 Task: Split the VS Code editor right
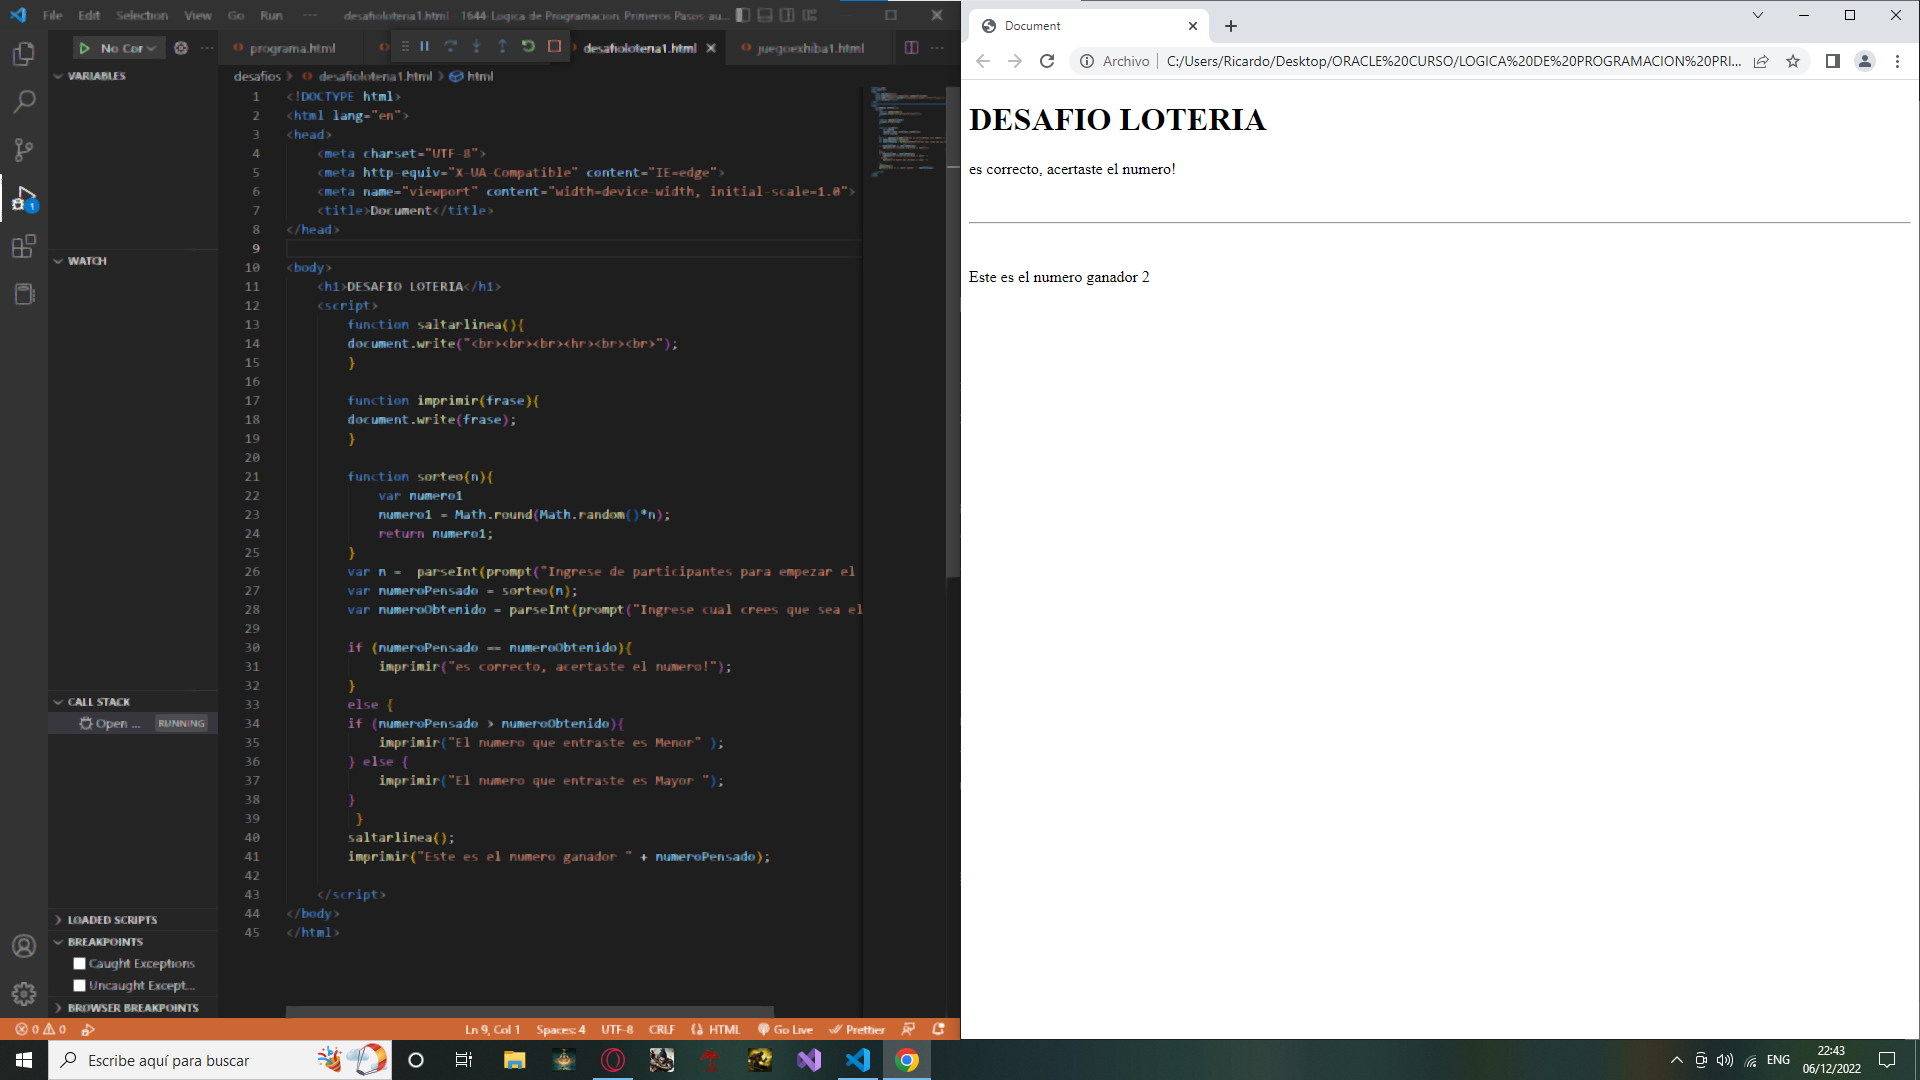[911, 48]
